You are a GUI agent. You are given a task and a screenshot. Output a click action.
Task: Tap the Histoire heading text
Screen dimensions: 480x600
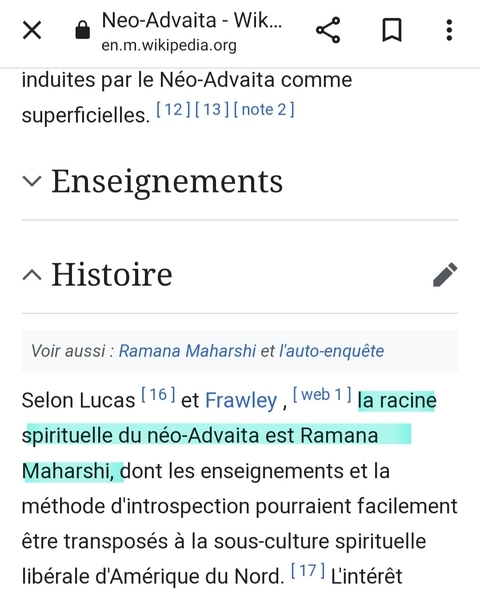[112, 274]
